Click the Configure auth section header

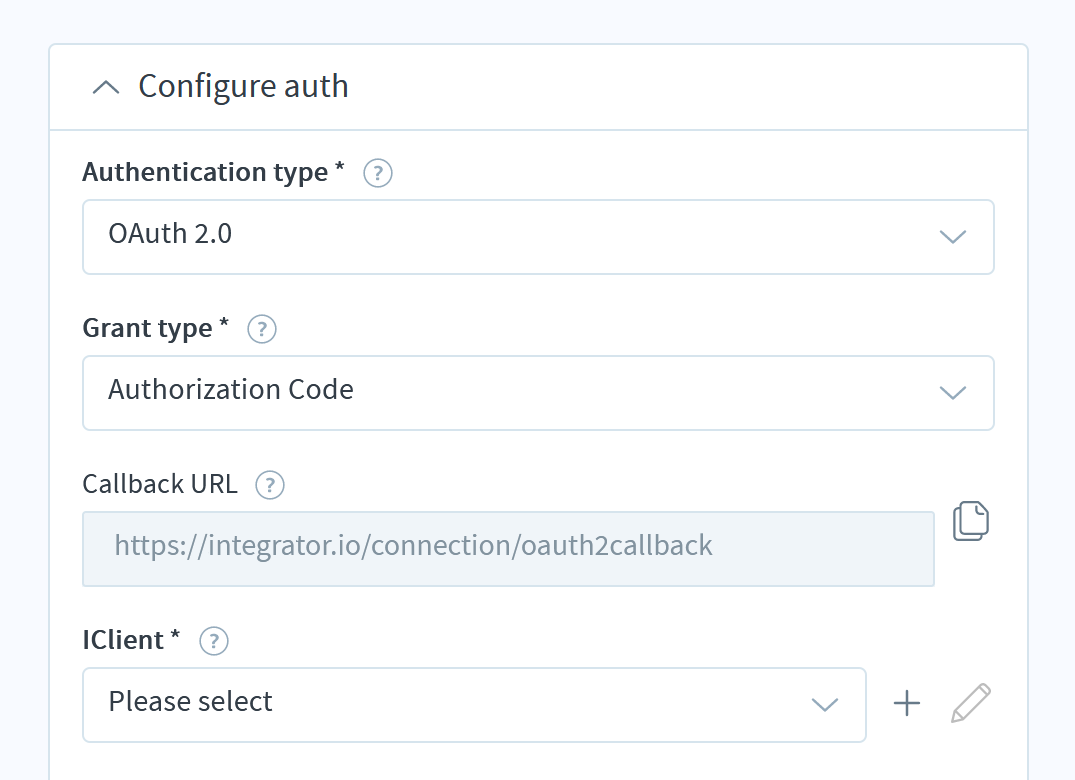pyautogui.click(x=243, y=87)
